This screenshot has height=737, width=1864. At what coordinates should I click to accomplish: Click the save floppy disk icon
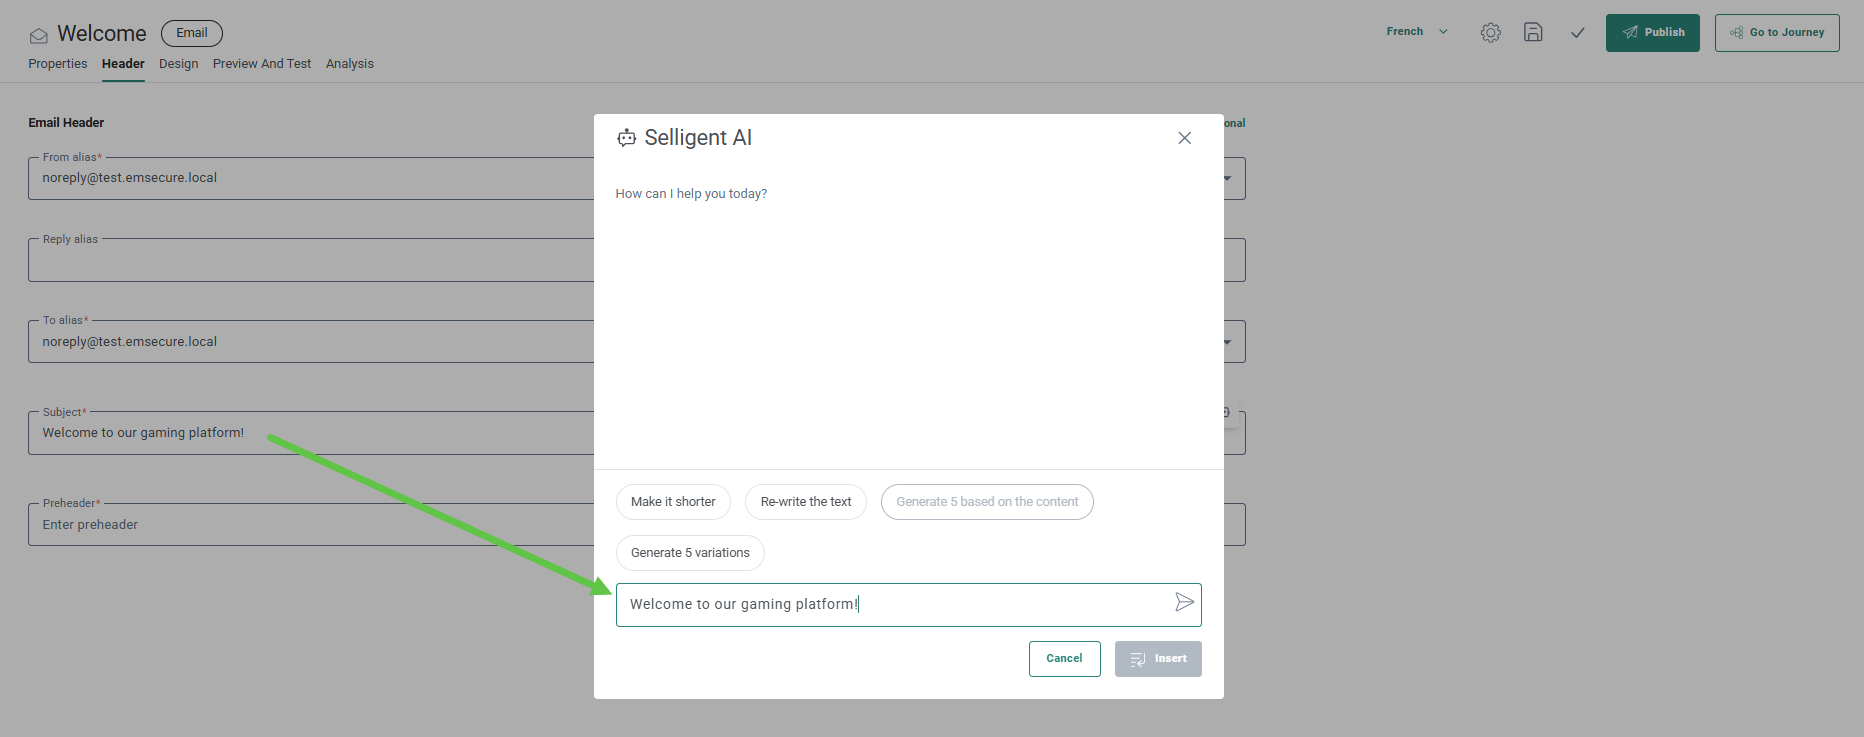(1533, 32)
